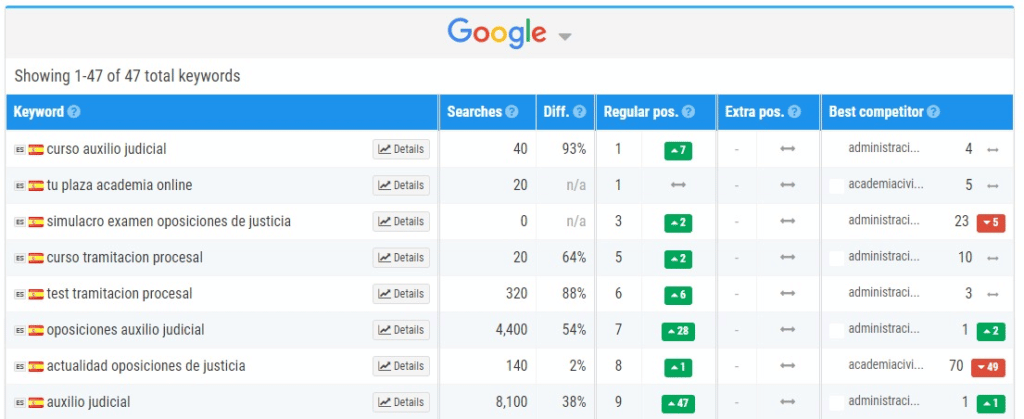Click Details button for 'actualidad oposiciones de justicia'
The height and width of the screenshot is (419, 1024).
click(401, 366)
